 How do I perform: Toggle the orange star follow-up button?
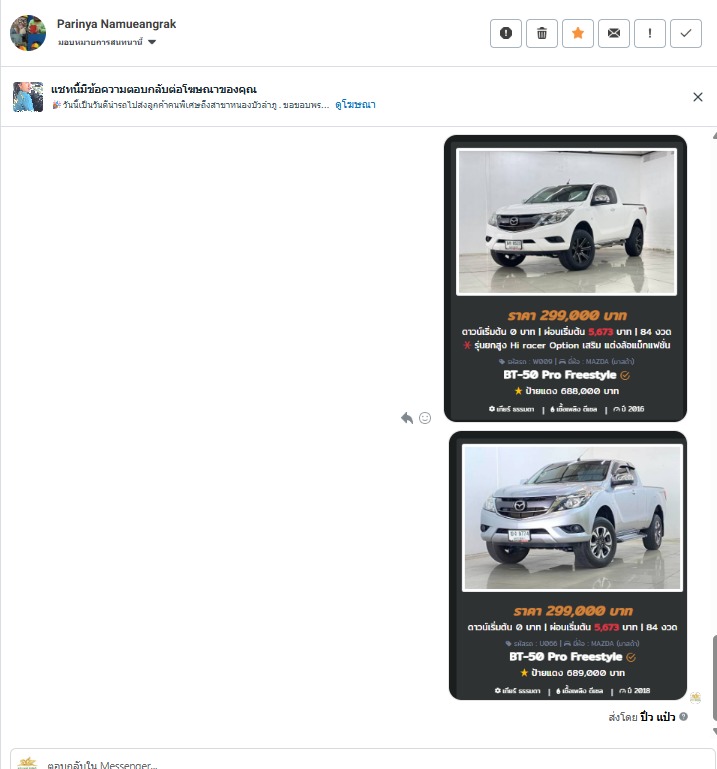578,33
